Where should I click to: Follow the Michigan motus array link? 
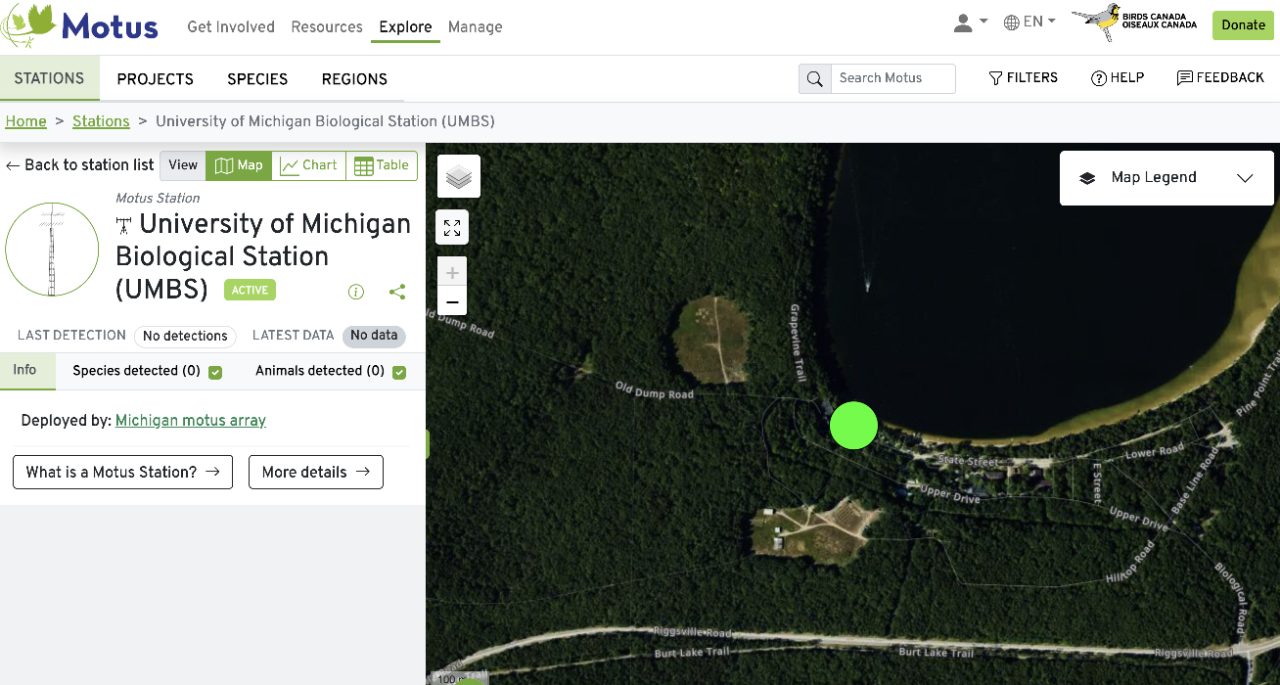[190, 420]
